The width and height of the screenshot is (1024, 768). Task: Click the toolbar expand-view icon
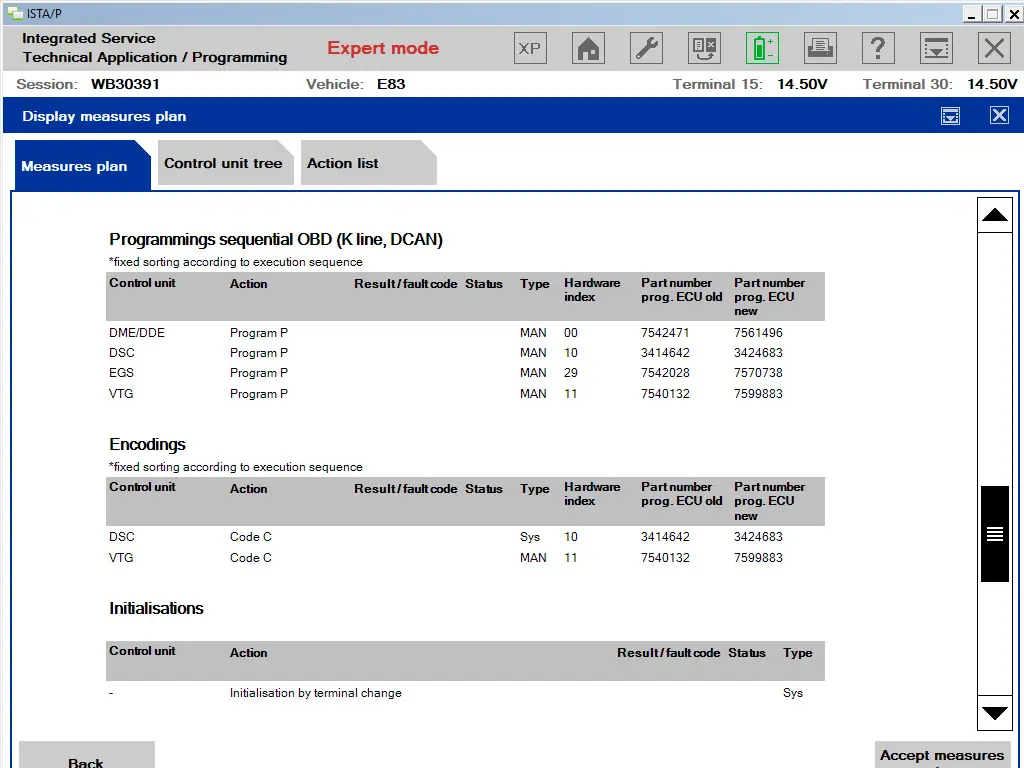(x=935, y=47)
